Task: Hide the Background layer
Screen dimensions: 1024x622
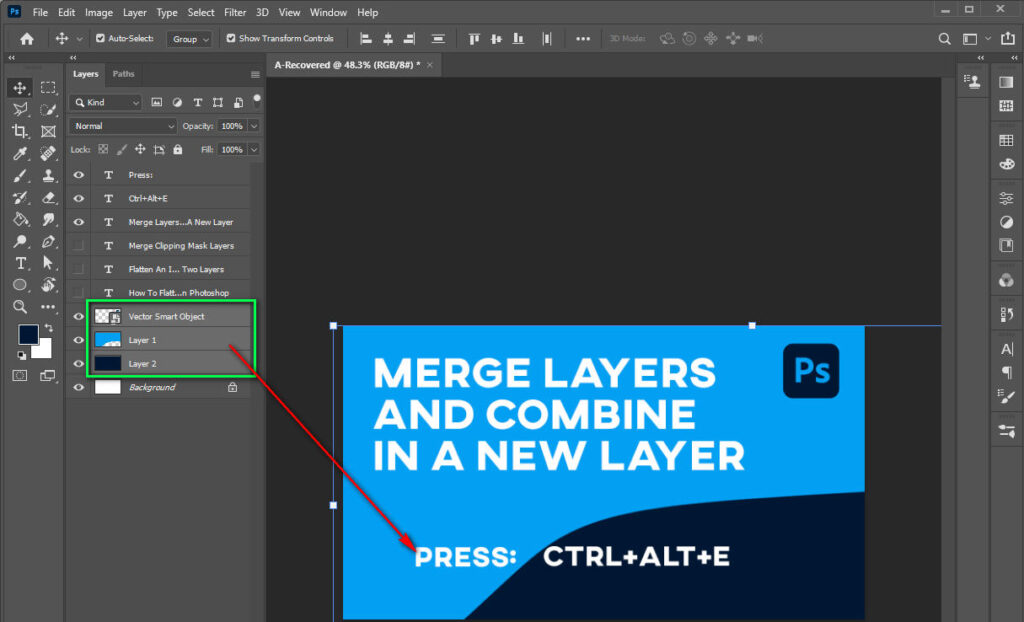Action: pyautogui.click(x=78, y=387)
